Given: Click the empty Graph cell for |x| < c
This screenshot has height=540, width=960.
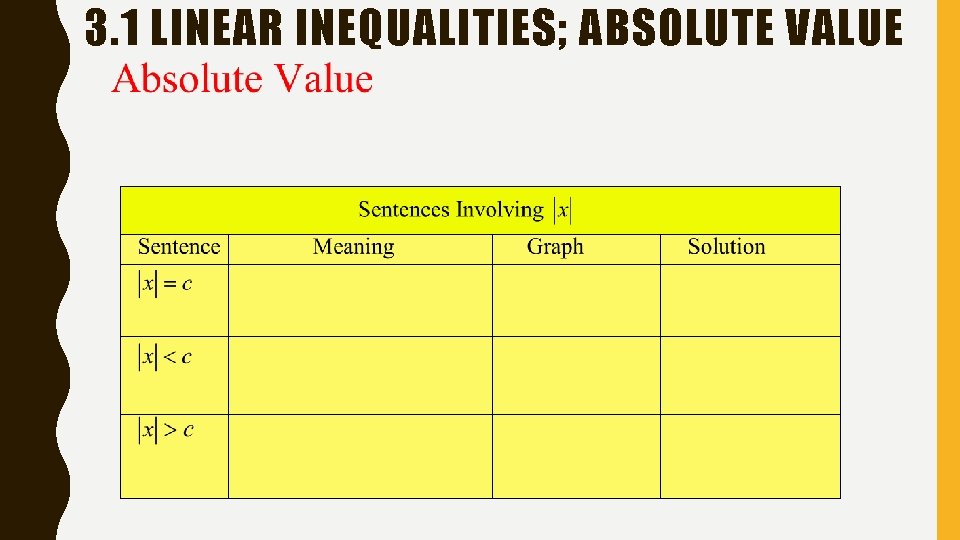Looking at the screenshot, I should click(x=576, y=375).
